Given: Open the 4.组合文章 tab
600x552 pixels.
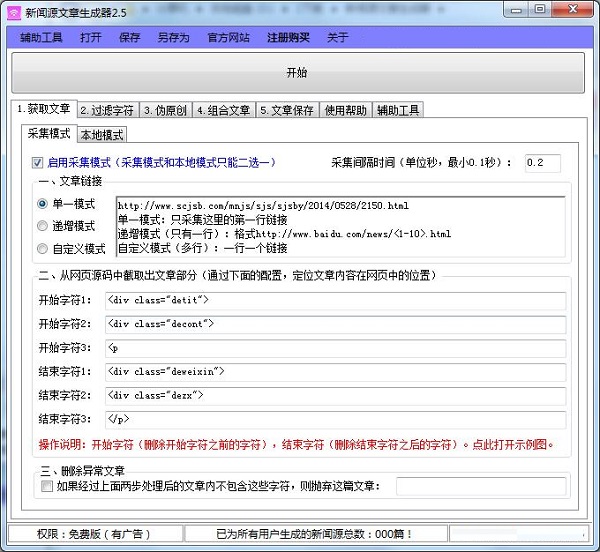Looking at the screenshot, I should click(224, 111).
